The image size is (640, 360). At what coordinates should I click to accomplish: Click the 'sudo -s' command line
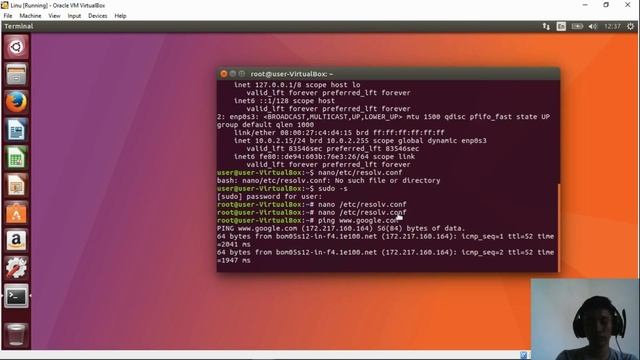pyautogui.click(x=282, y=189)
